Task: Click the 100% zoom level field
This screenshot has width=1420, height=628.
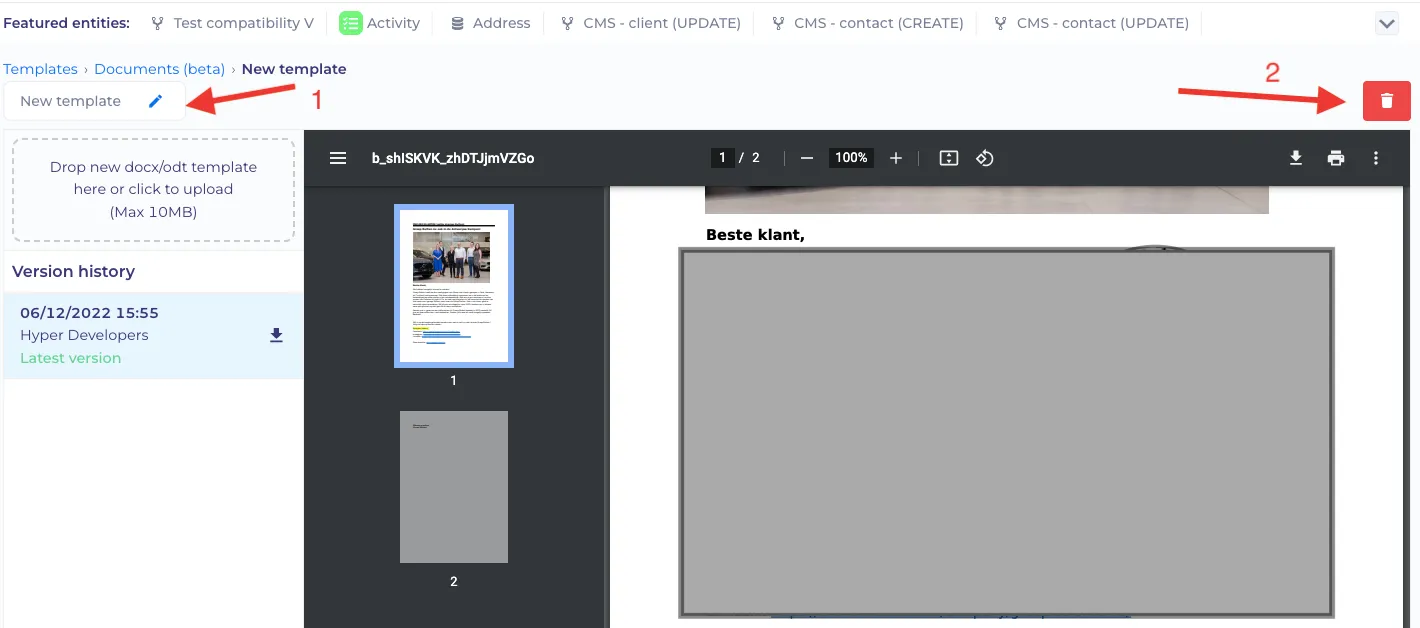Action: (x=851, y=158)
